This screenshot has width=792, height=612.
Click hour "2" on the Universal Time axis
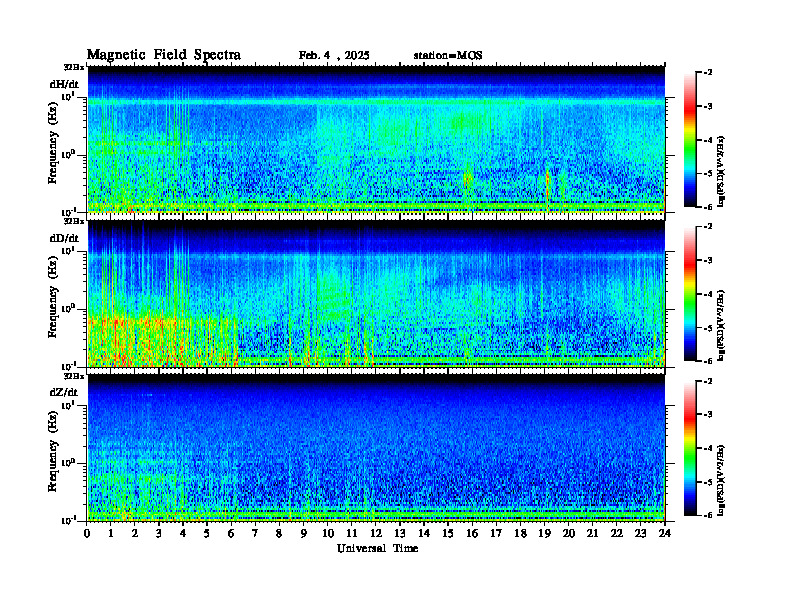tap(135, 533)
